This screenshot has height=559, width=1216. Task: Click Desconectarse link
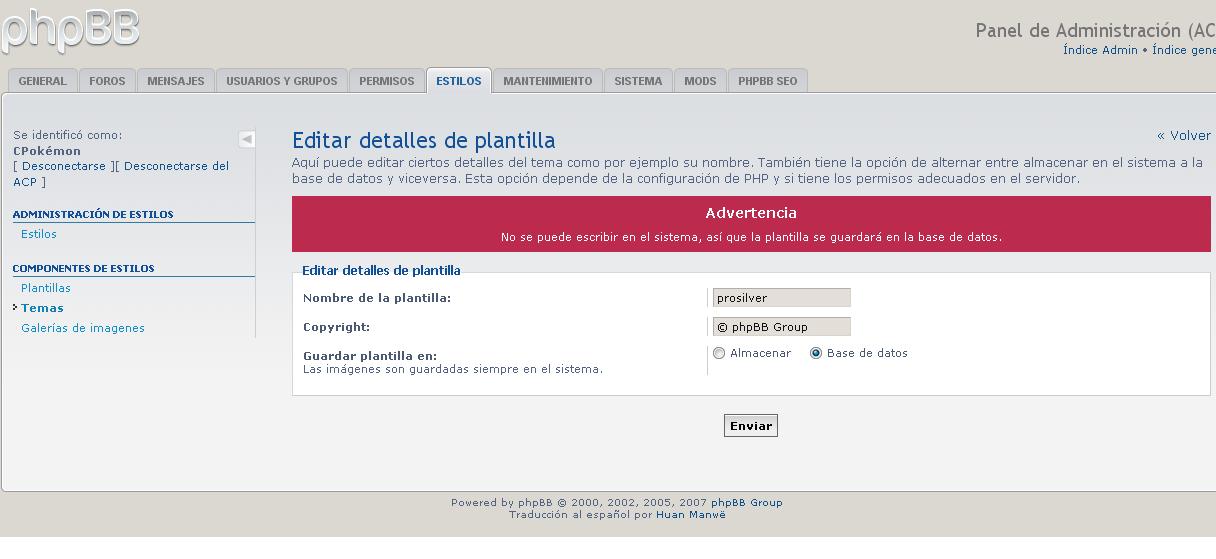click(x=64, y=166)
